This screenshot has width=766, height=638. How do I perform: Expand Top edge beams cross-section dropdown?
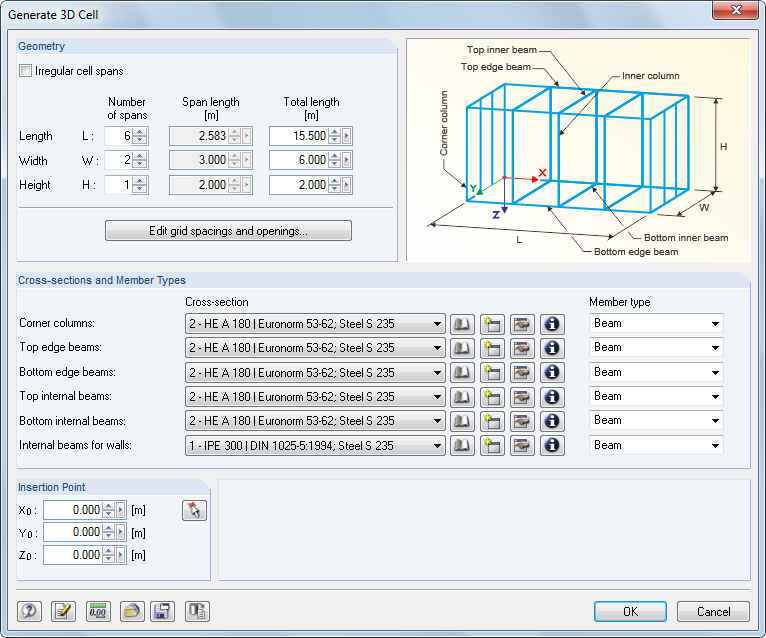(437, 348)
